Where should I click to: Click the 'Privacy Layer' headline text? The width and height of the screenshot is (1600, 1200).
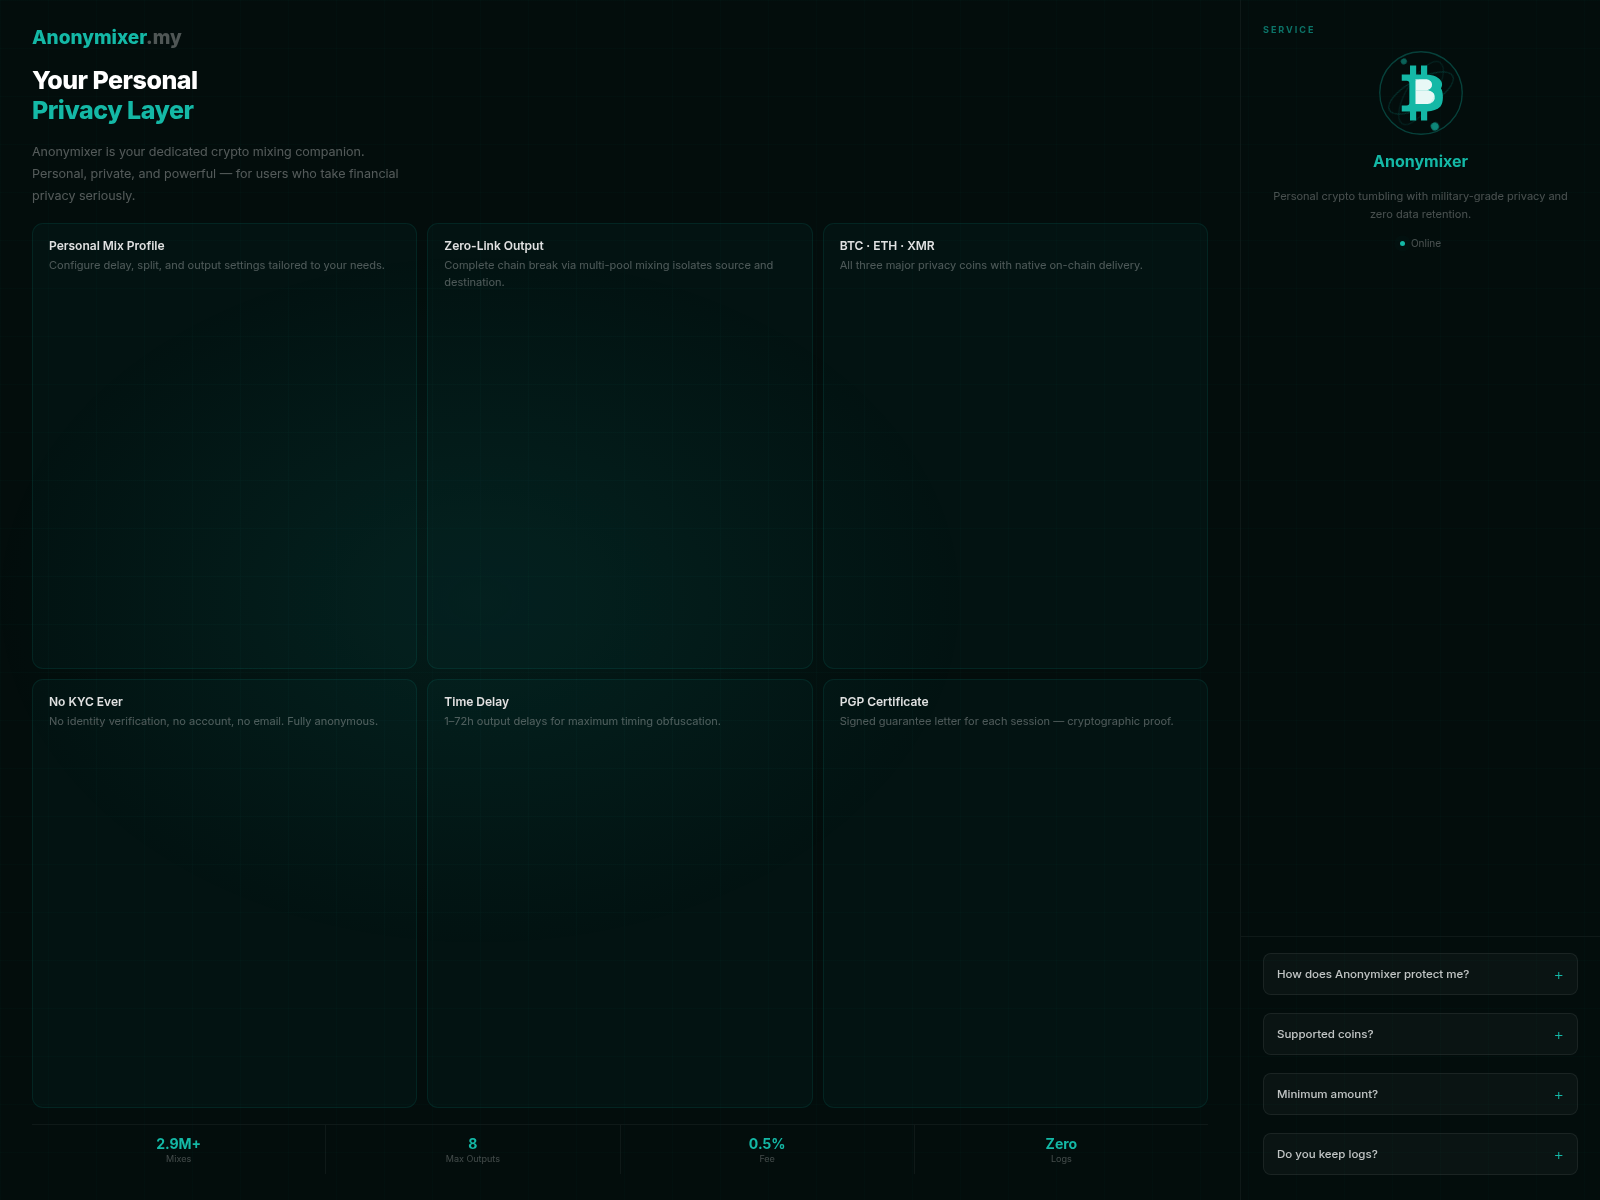click(113, 110)
